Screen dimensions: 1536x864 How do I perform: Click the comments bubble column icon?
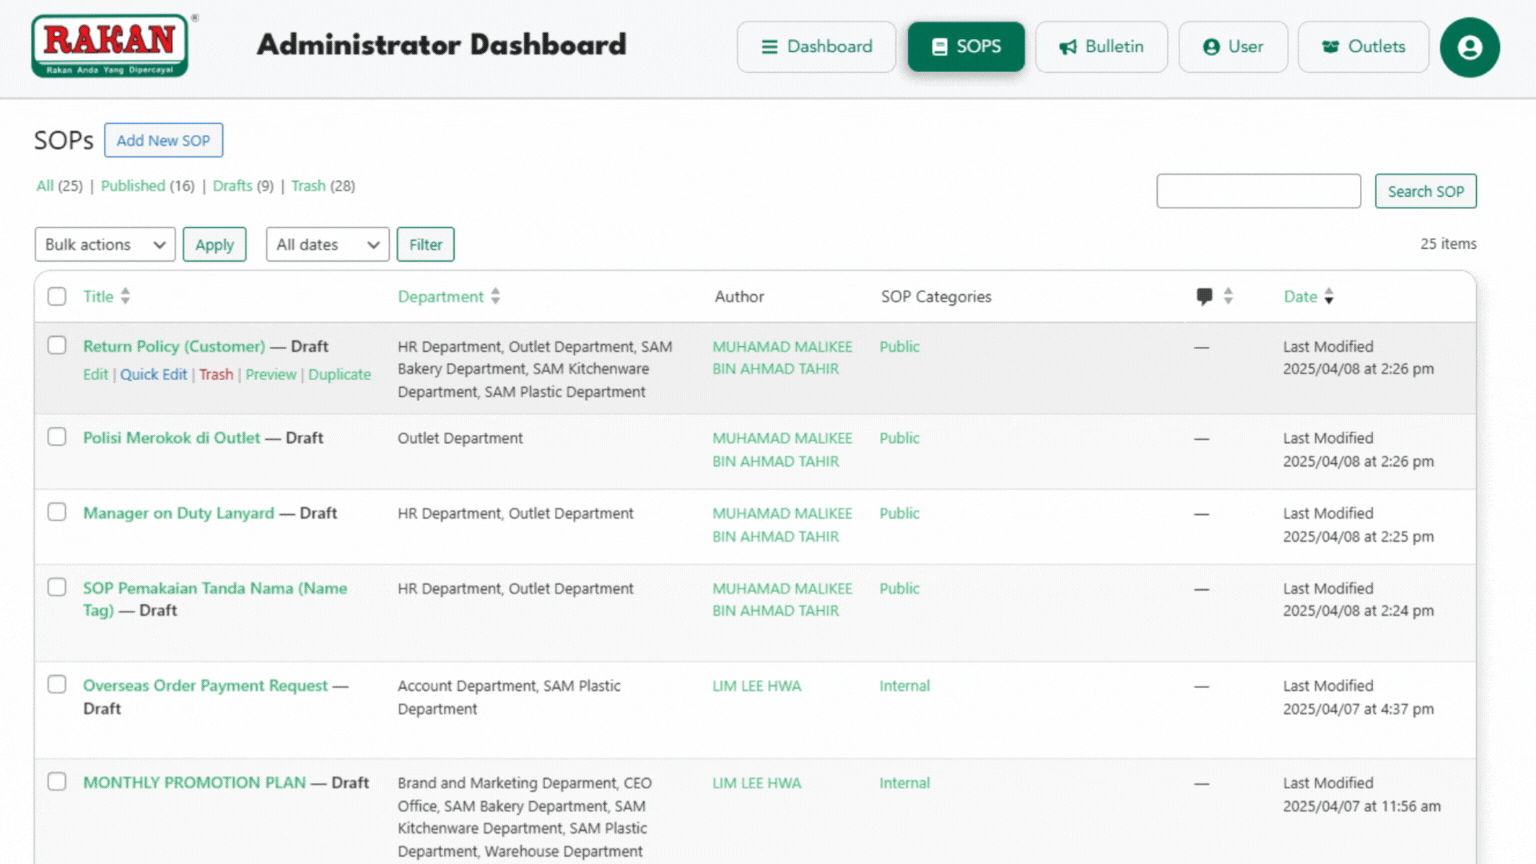coord(1204,296)
